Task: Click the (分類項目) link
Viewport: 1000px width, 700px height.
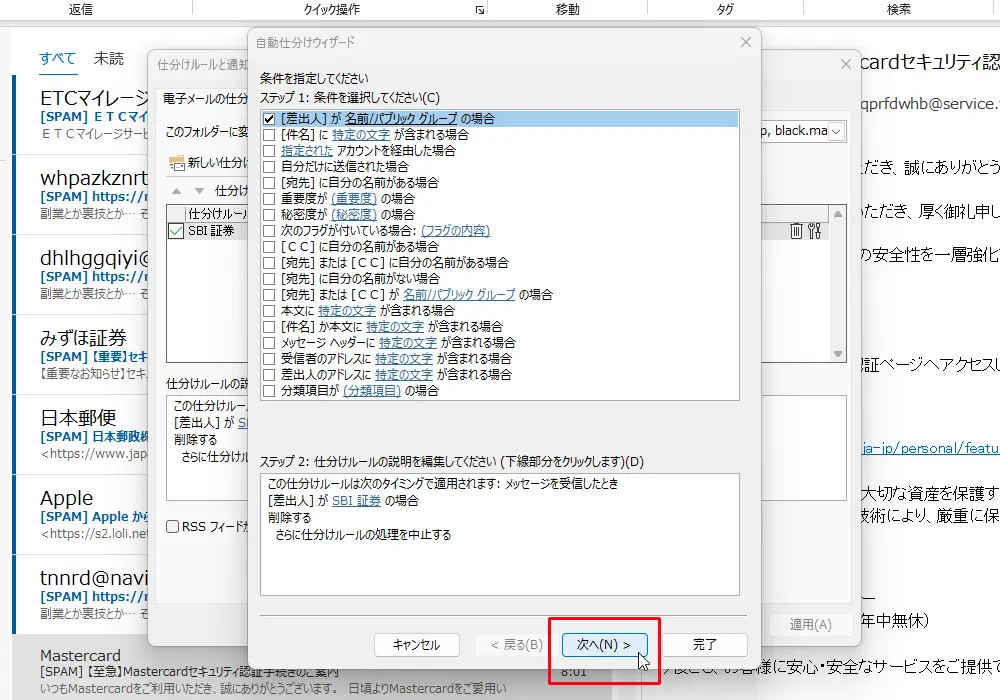Action: (372, 390)
